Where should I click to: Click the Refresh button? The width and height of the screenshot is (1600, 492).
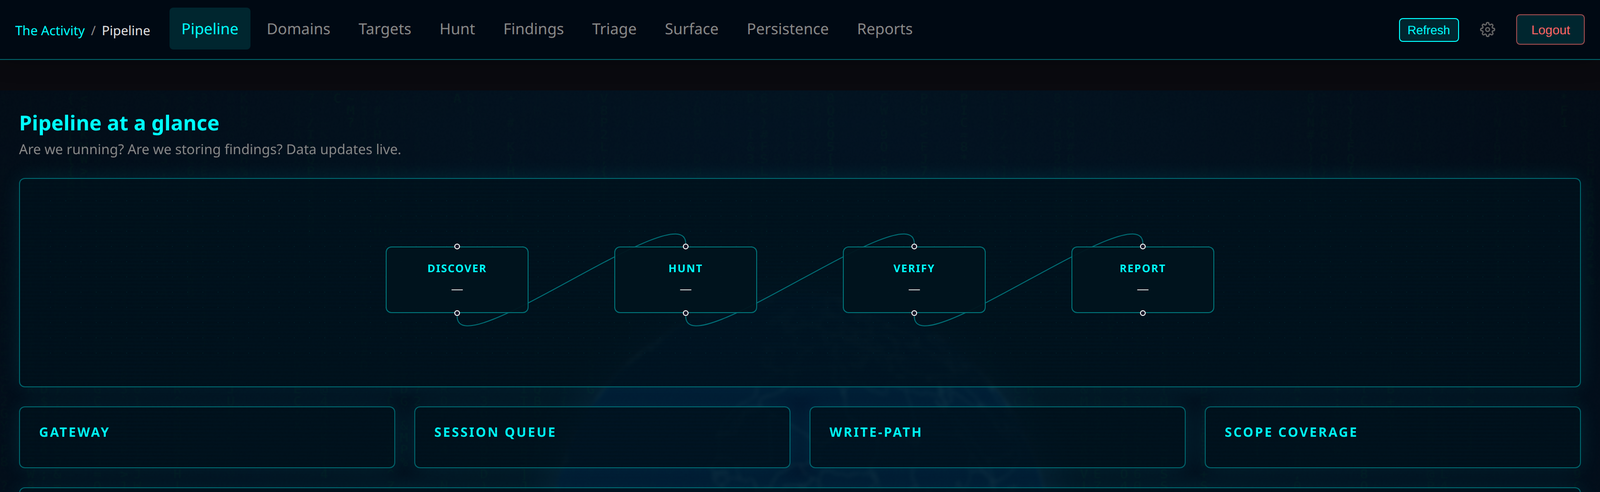pyautogui.click(x=1428, y=30)
